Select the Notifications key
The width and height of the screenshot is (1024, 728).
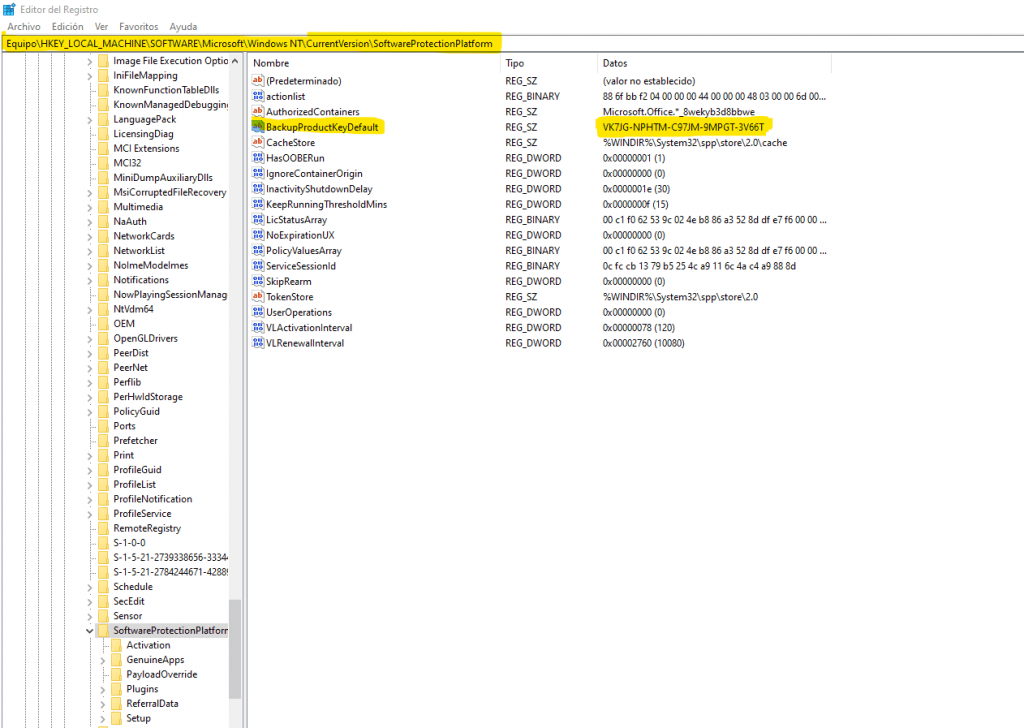[141, 279]
